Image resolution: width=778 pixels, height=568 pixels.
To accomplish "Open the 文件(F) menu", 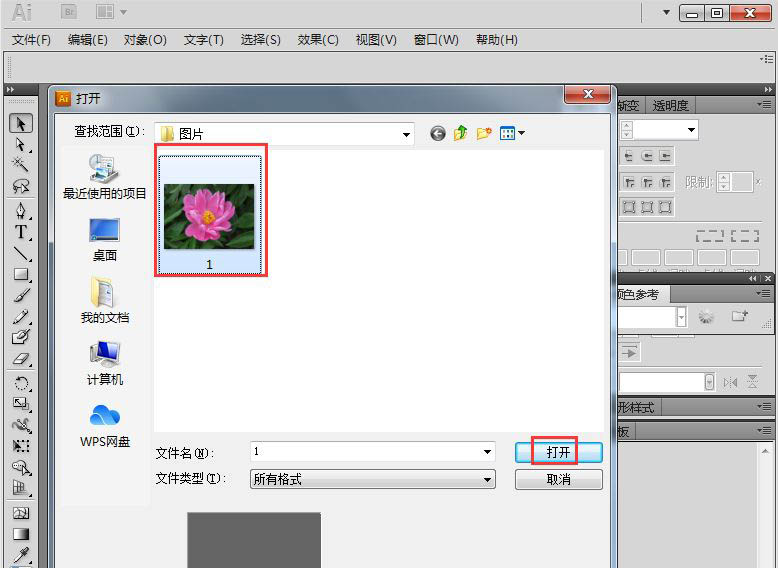I will 31,40.
